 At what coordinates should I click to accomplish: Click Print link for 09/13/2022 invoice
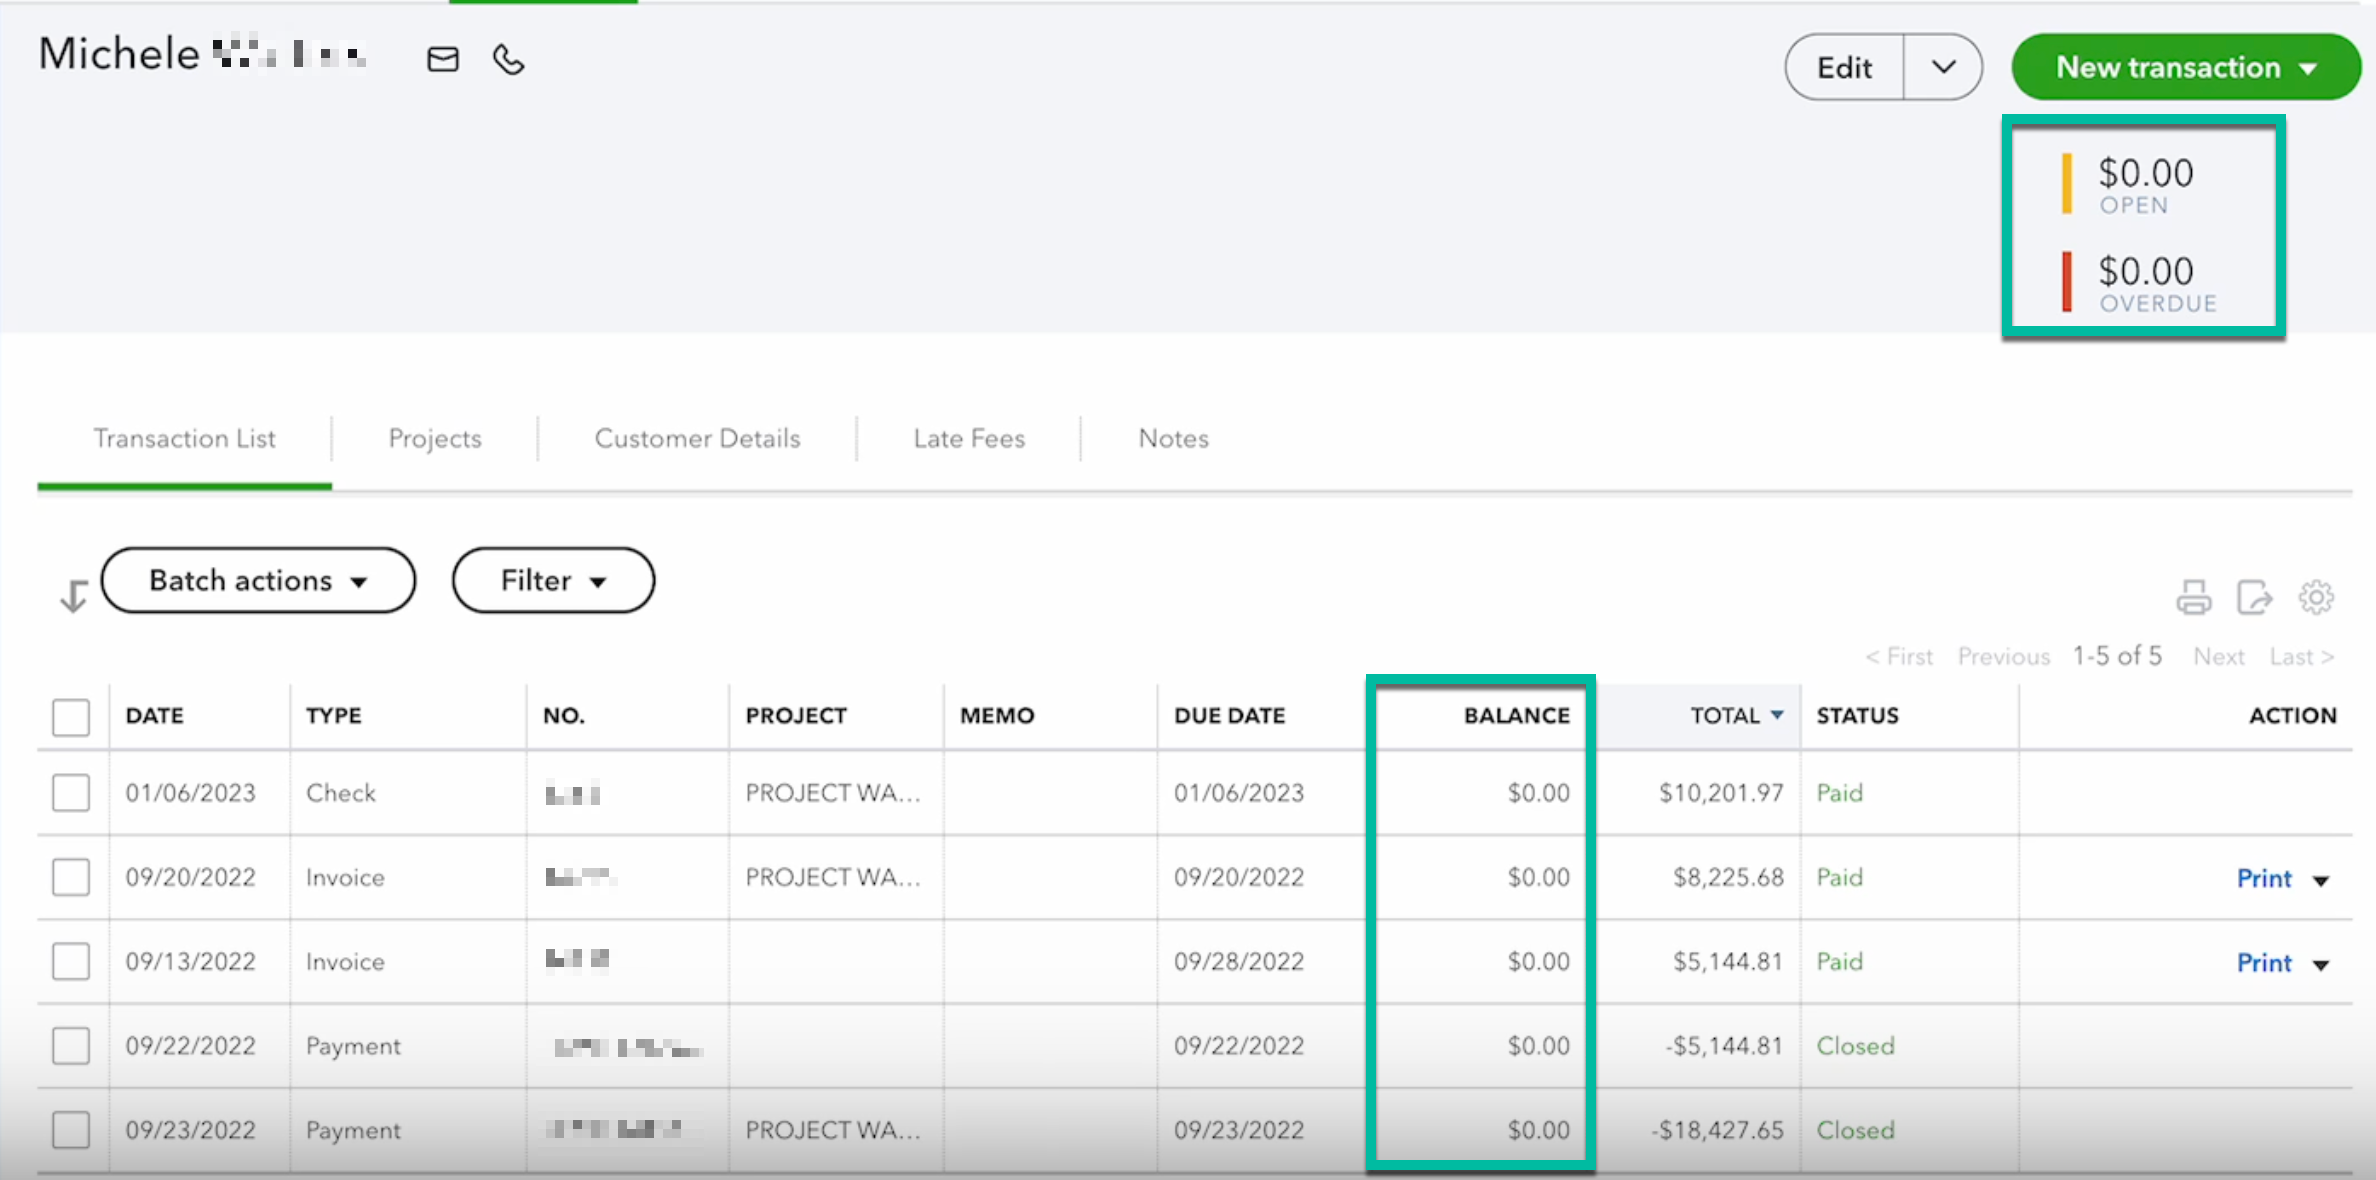[2263, 963]
